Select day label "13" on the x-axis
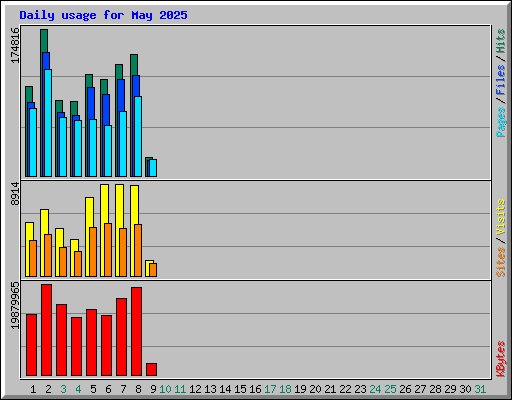Viewport: 512px width, 400px height. coord(210,389)
